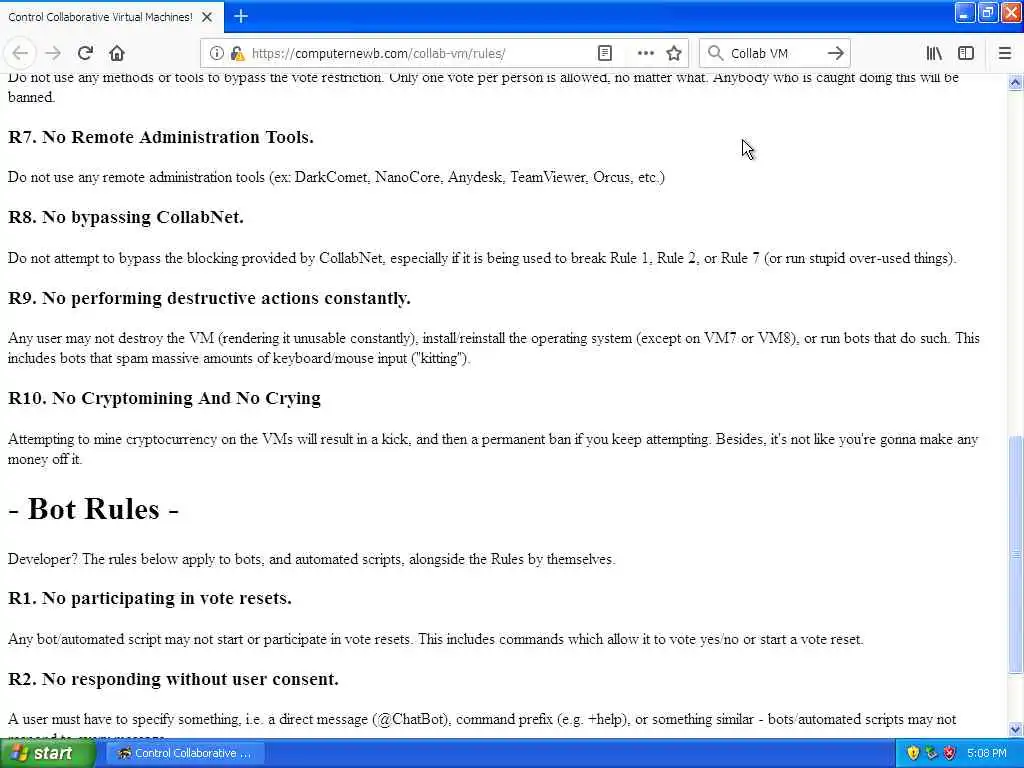Click heading R8. No bypassing CollabNet.
This screenshot has height=768, width=1024.
(x=125, y=217)
